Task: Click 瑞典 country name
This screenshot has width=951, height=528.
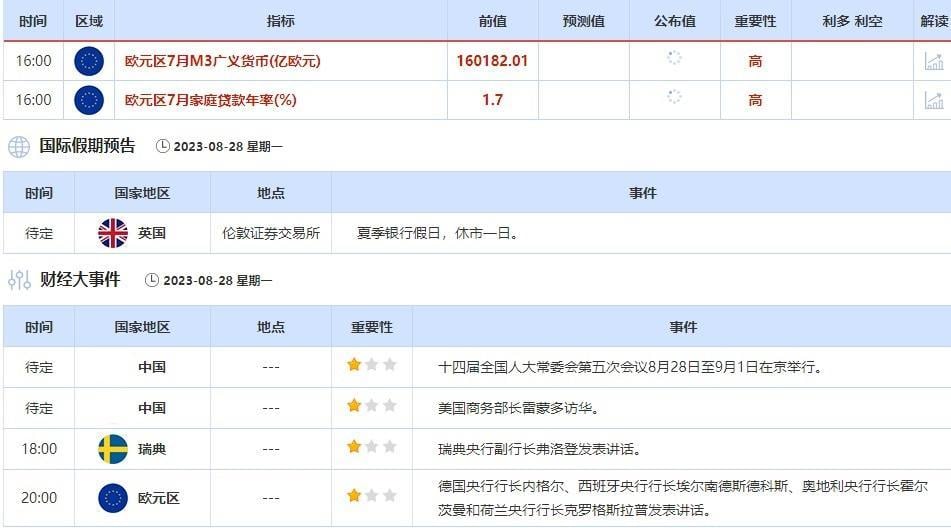Action: (x=152, y=449)
